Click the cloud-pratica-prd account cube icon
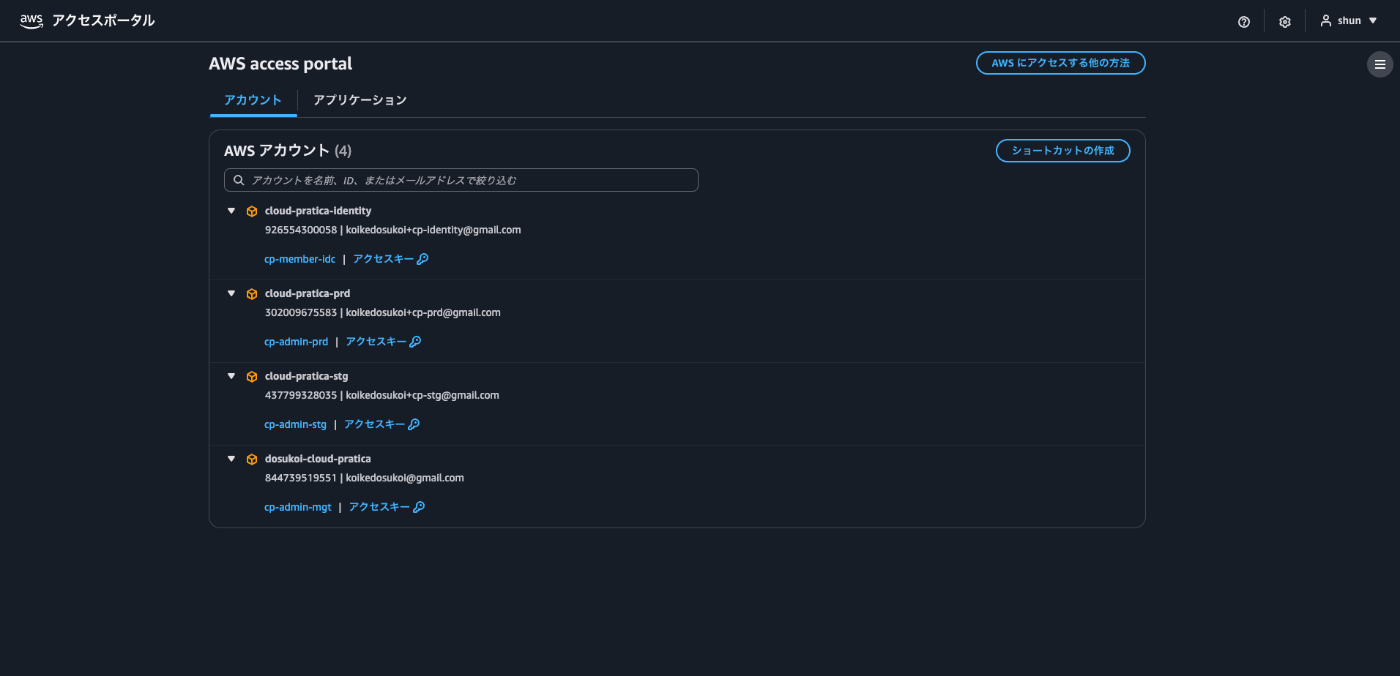The height and width of the screenshot is (676, 1400). tap(252, 294)
